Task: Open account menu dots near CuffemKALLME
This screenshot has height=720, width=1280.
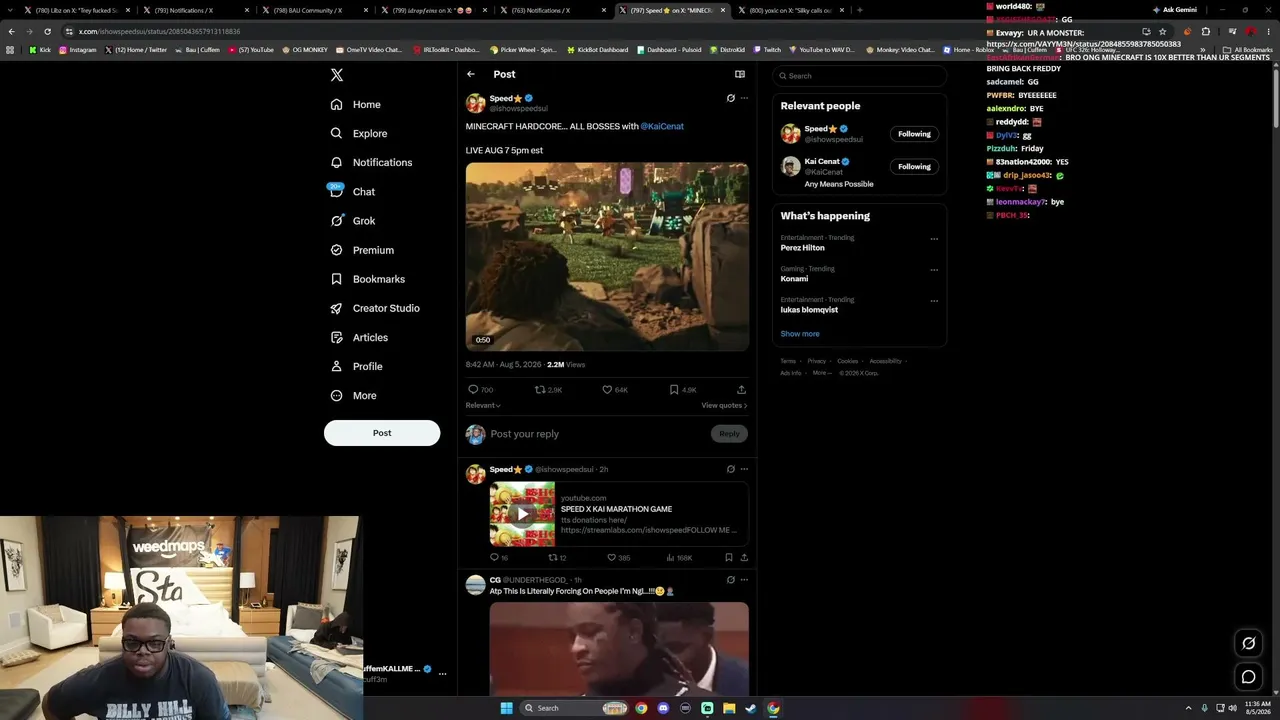Action: (x=442, y=674)
